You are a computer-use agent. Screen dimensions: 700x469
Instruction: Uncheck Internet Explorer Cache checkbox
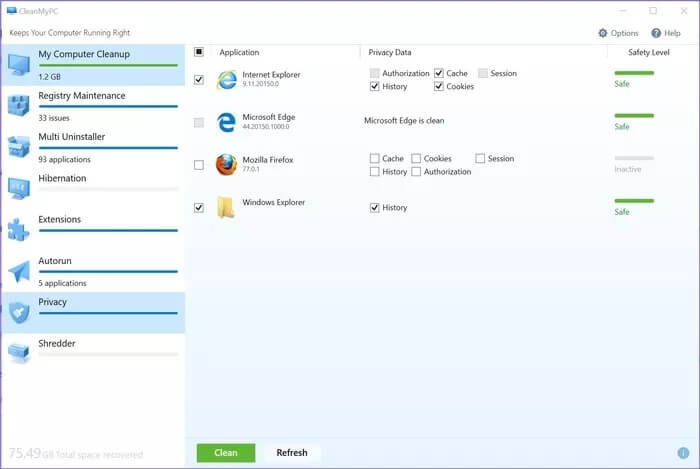(439, 73)
